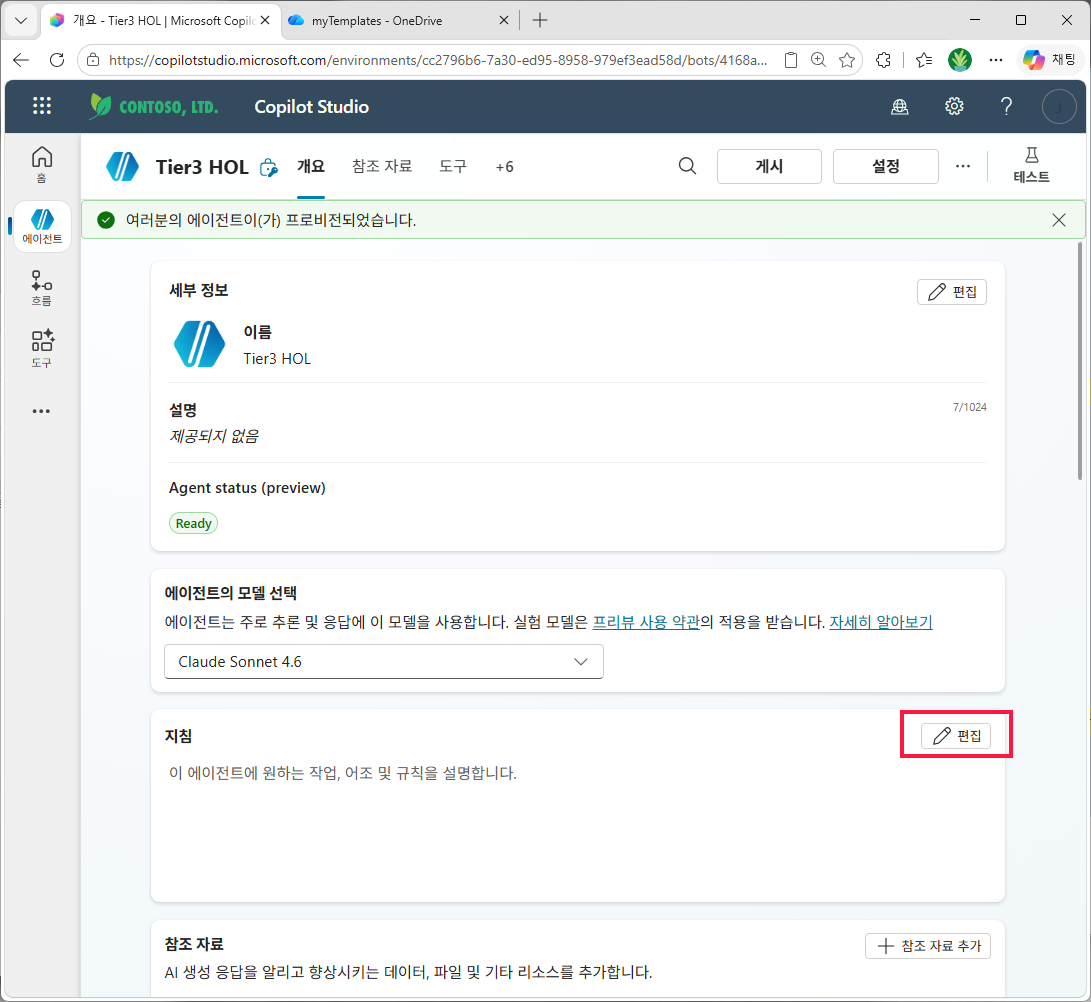1091x1002 pixels.
Task: Click the page vertical scrollbar
Action: coord(1080,362)
